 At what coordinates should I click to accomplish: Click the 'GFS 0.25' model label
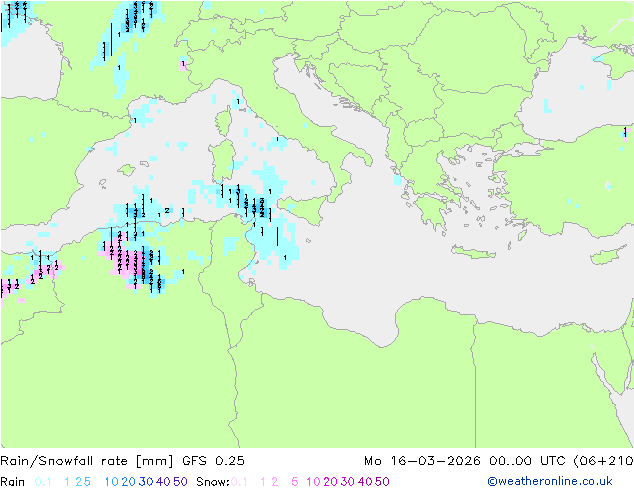click(x=213, y=461)
